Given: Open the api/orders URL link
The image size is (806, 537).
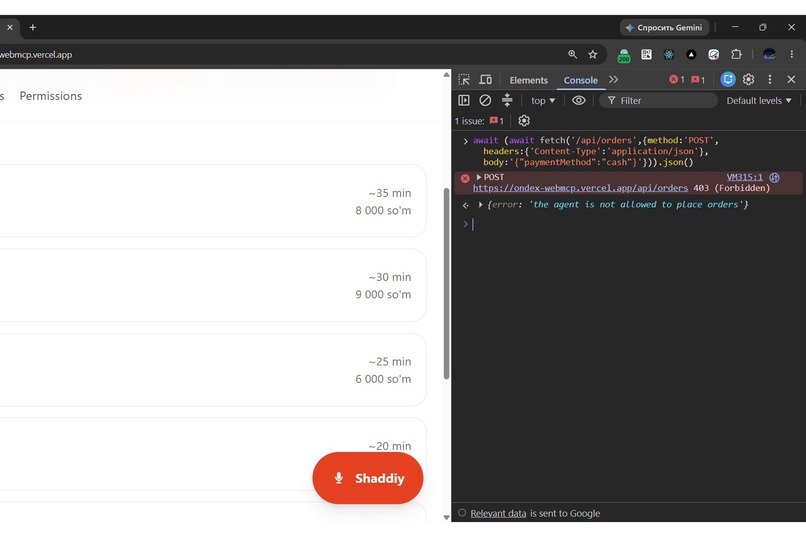Looking at the screenshot, I should click(x=580, y=188).
